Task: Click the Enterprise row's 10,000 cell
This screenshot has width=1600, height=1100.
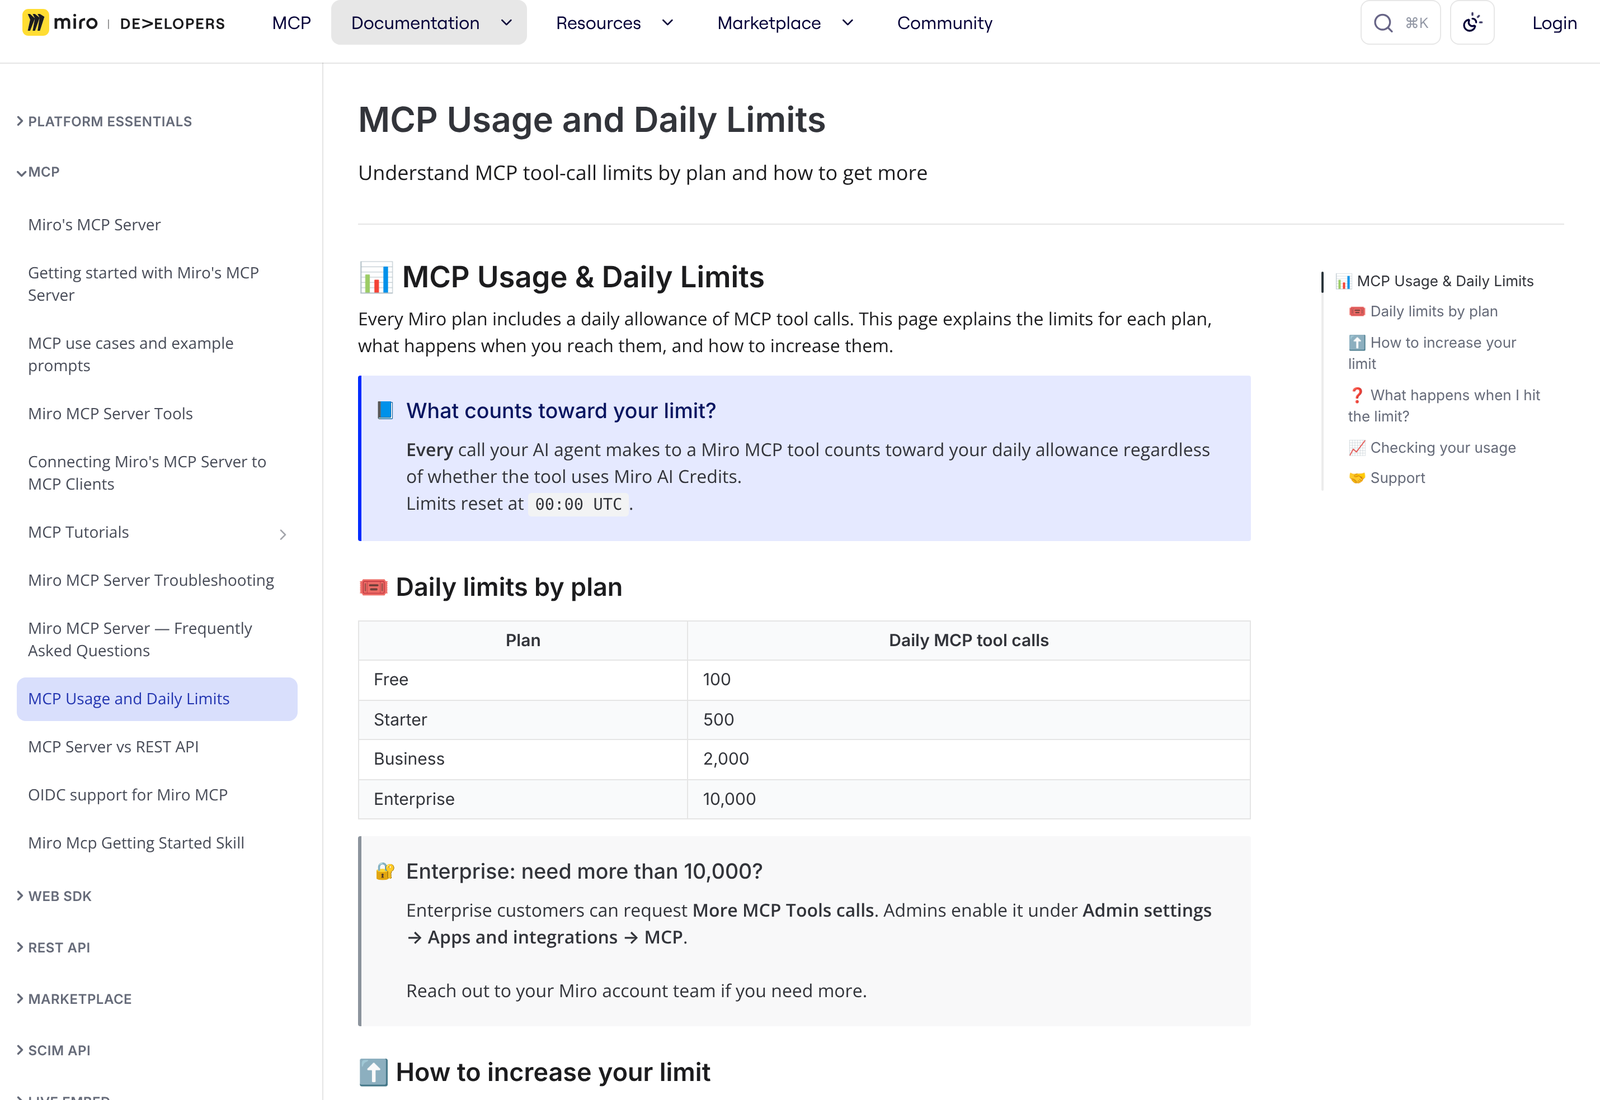Action: pyautogui.click(x=969, y=799)
